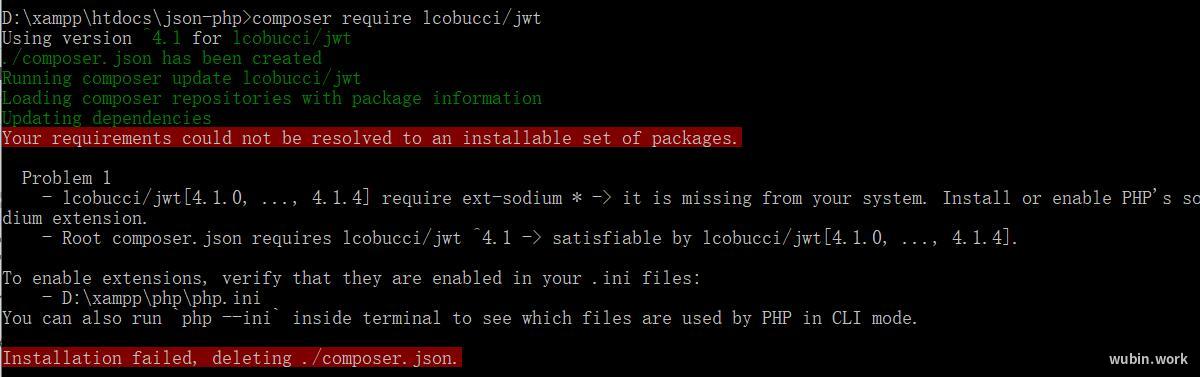Click the D:\xampp\htdocs\json-php prompt path
Viewport: 1200px width, 377px height.
[x=122, y=18]
